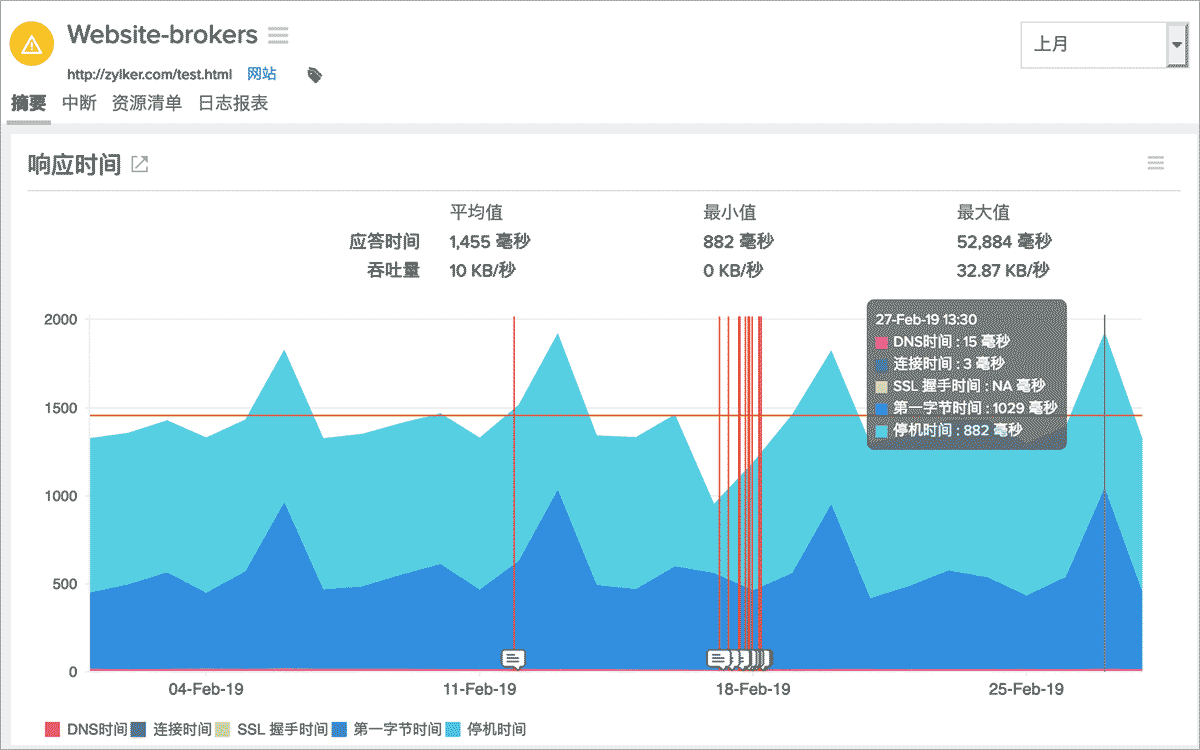Toggle the 停机时间 legend series
This screenshot has width=1200, height=750.
[x=486, y=729]
